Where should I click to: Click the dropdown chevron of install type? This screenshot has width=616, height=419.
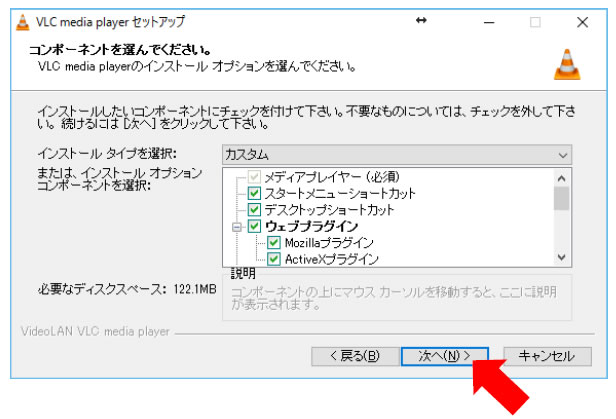563,156
